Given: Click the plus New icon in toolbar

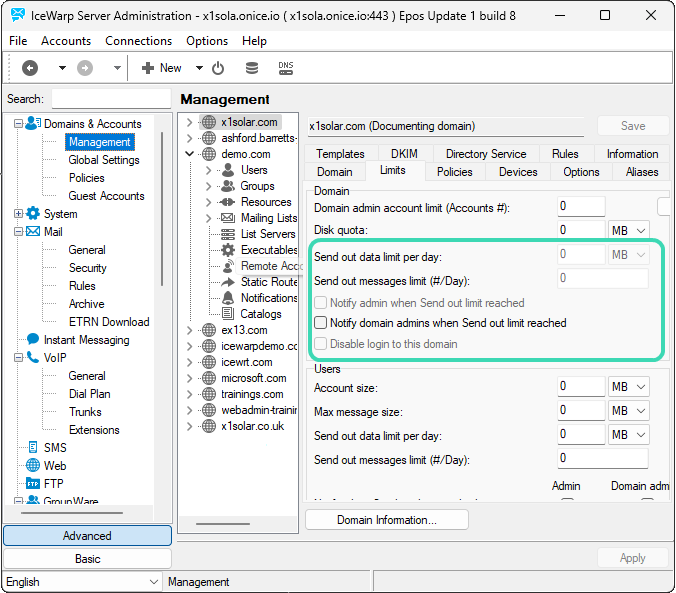Looking at the screenshot, I should click(147, 68).
